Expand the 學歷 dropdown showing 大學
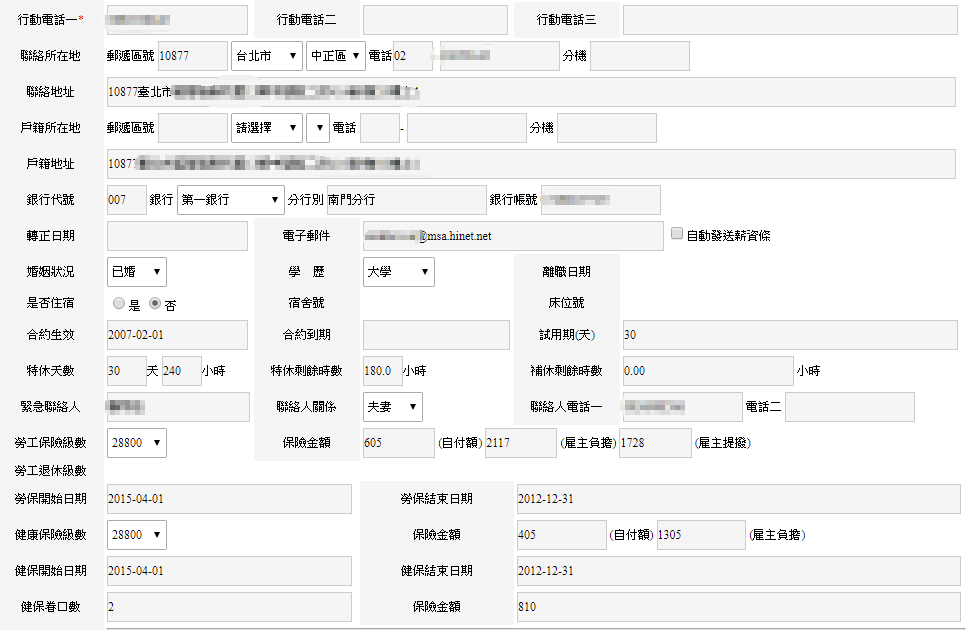Image resolution: width=967 pixels, height=630 pixels. pyautogui.click(x=398, y=271)
